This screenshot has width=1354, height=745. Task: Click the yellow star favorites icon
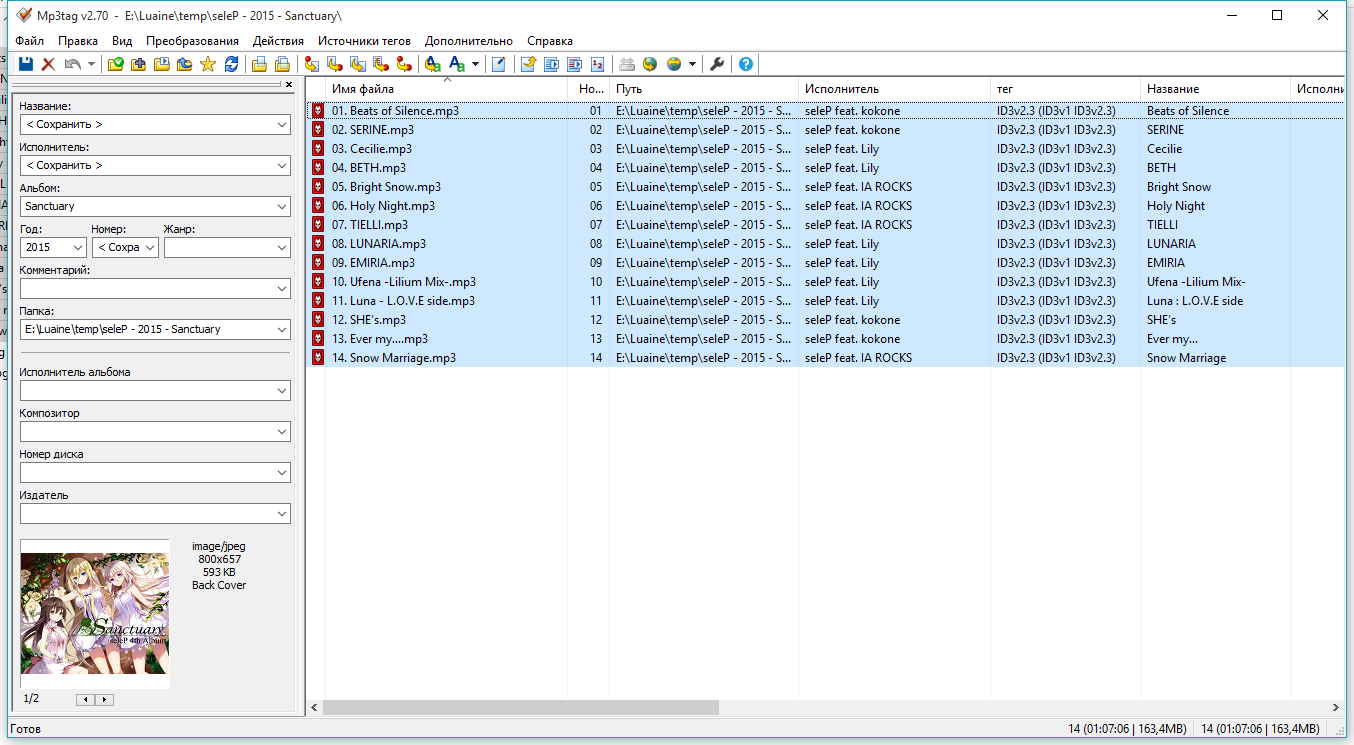208,64
